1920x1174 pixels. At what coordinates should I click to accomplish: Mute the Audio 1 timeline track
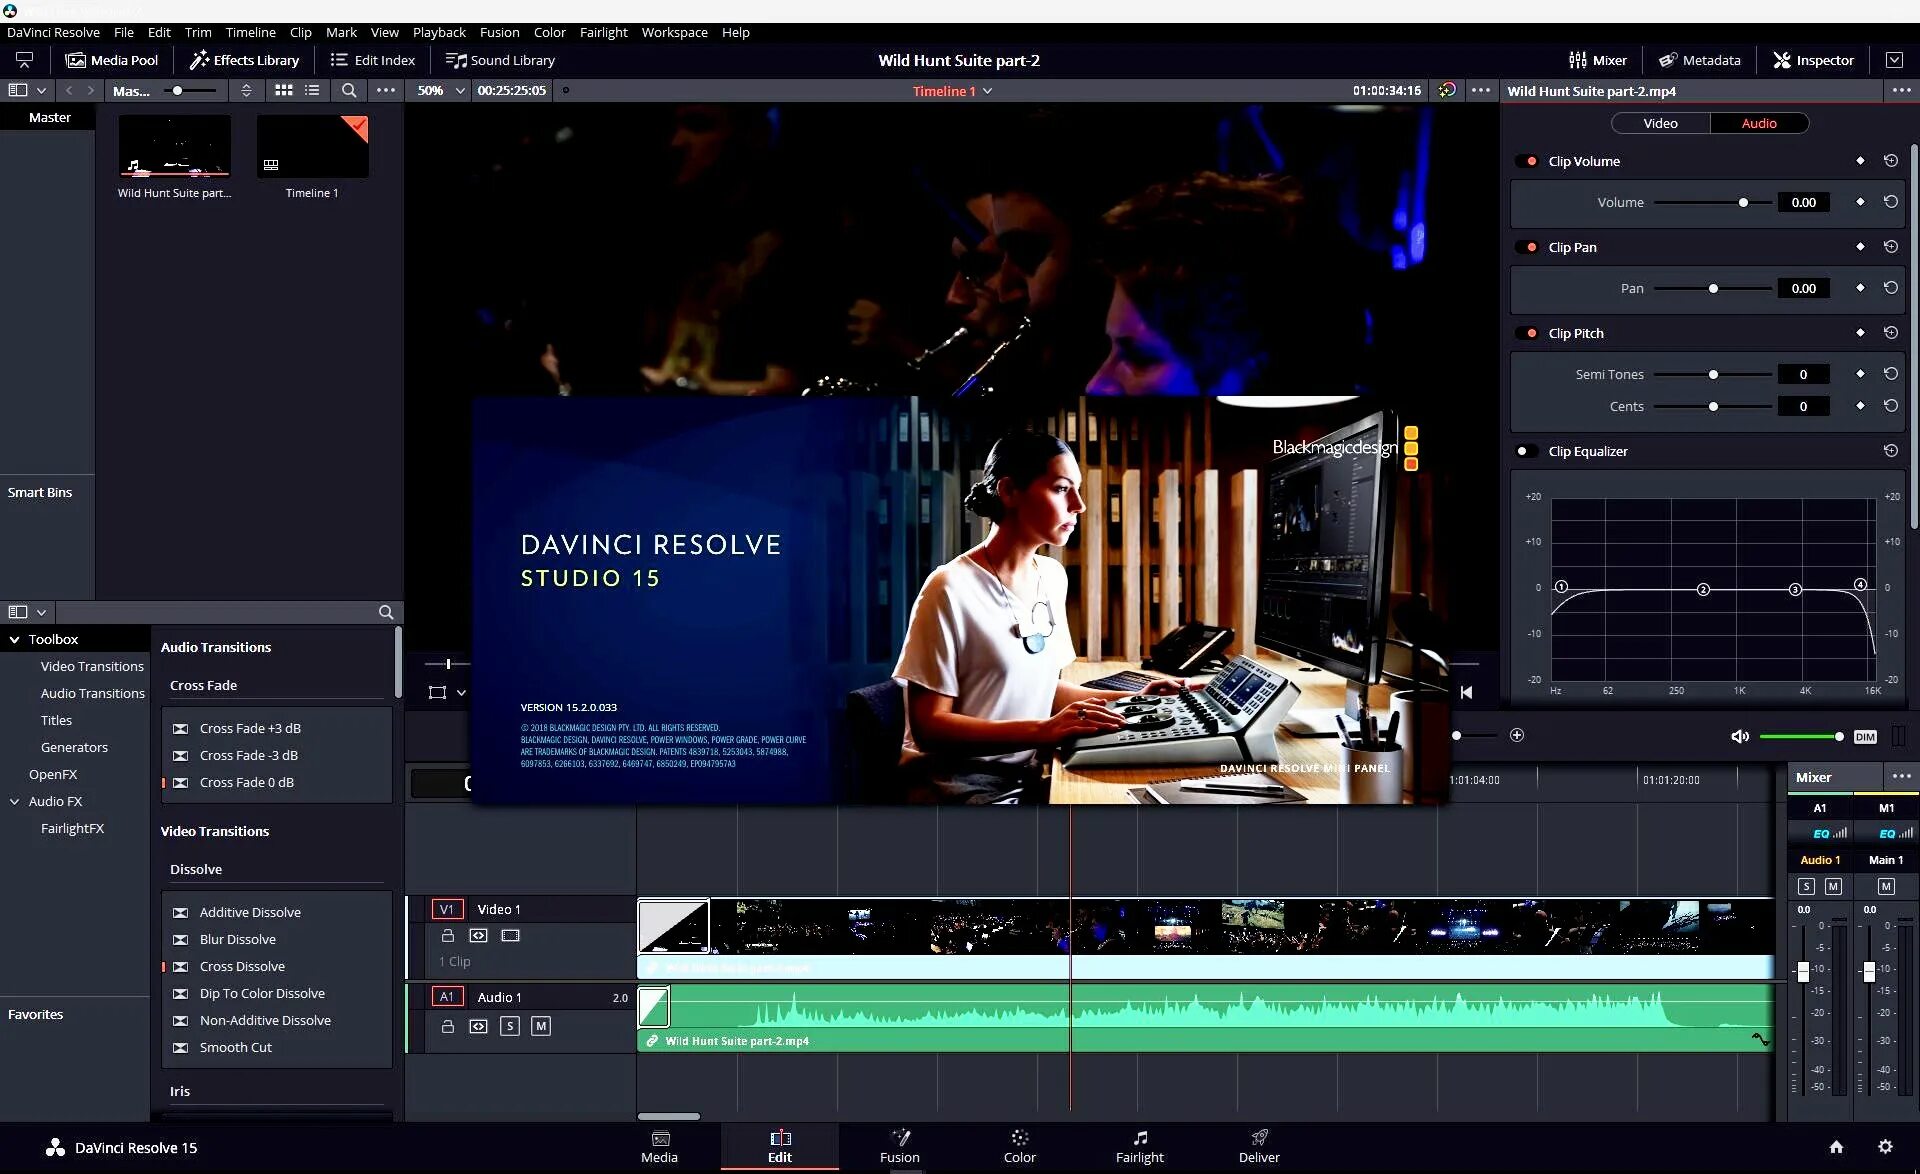point(540,1026)
